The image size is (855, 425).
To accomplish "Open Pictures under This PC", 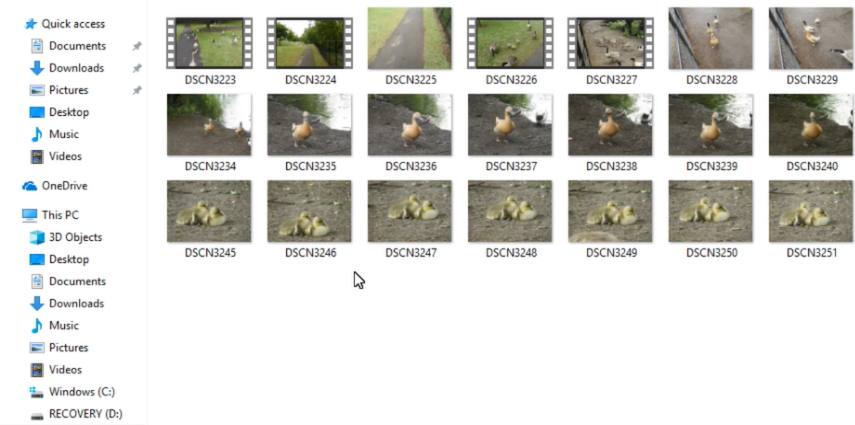I will 69,348.
